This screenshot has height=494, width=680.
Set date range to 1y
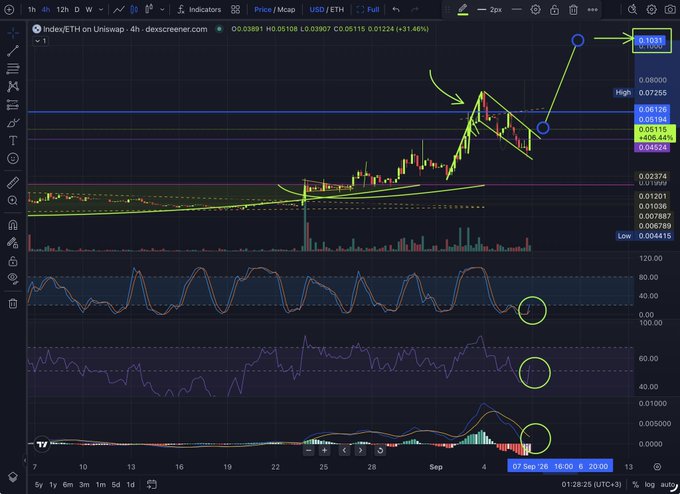point(53,484)
